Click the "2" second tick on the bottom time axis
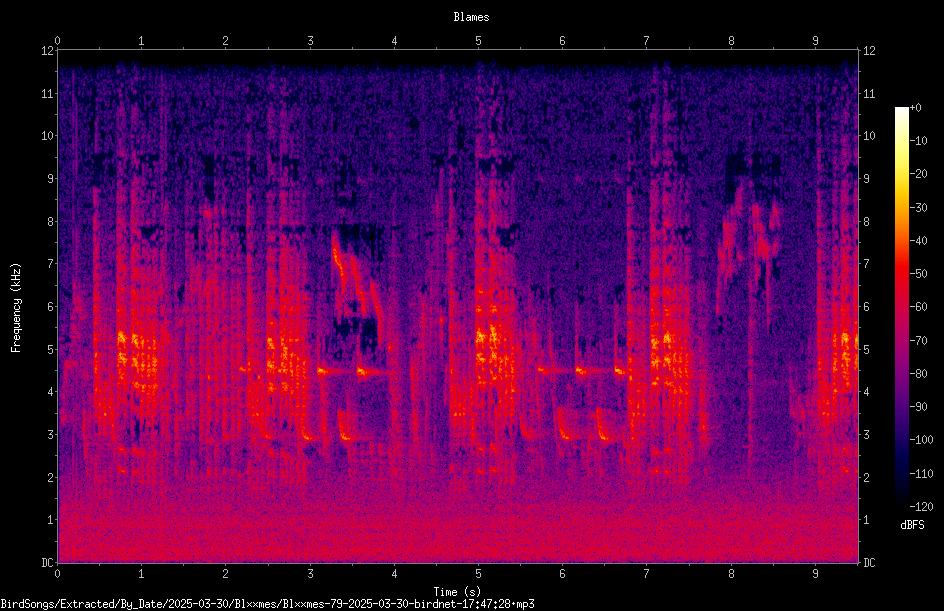 226,574
